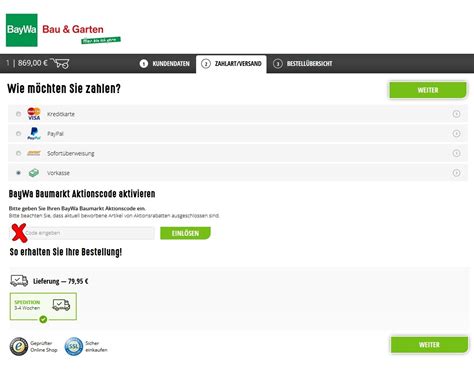Click the Kreditkarte label text
Image resolution: width=474 pixels, height=372 pixels.
click(61, 114)
